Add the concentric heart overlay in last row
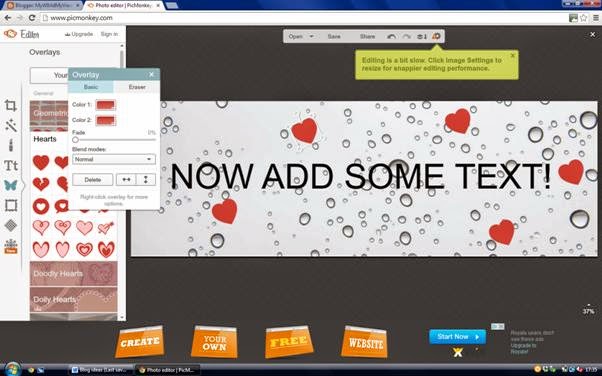Screen dimensions: 602x376 pyautogui.click(x=84, y=249)
